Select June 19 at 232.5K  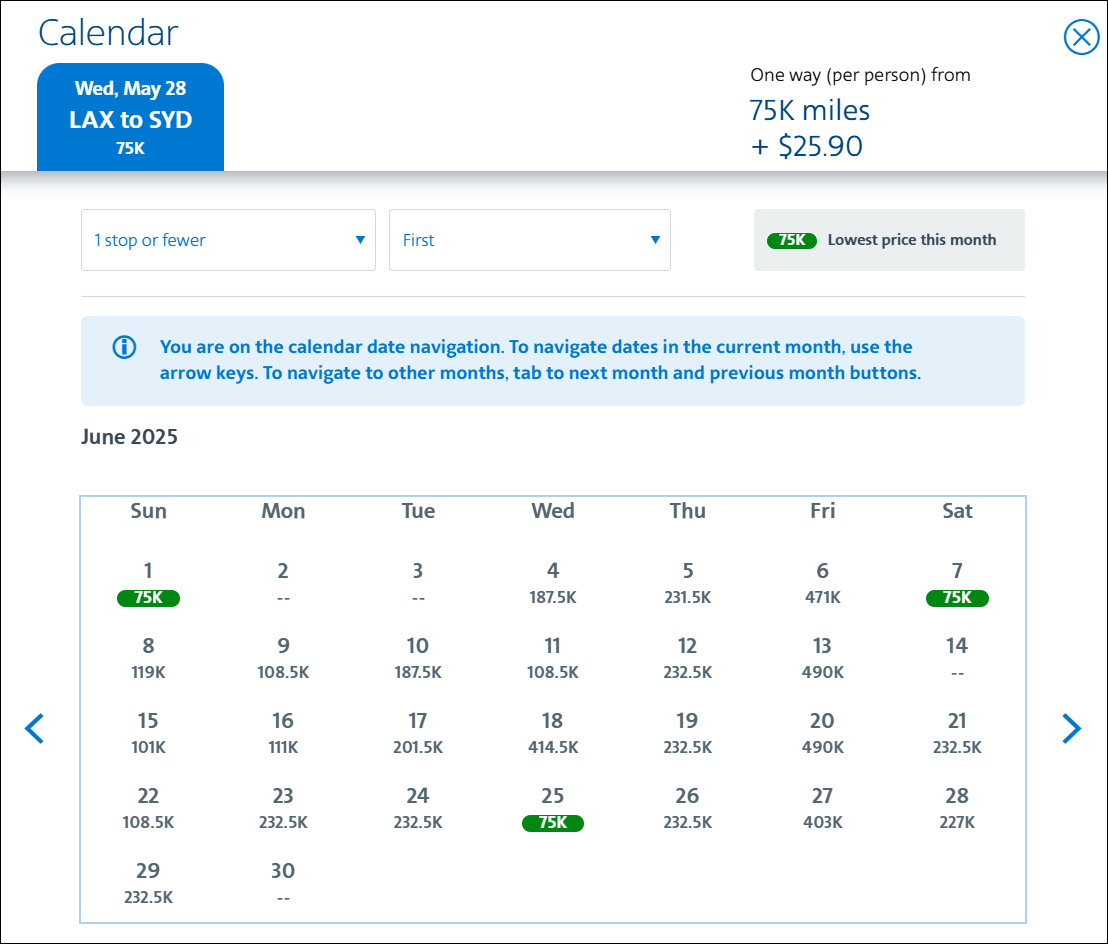688,733
